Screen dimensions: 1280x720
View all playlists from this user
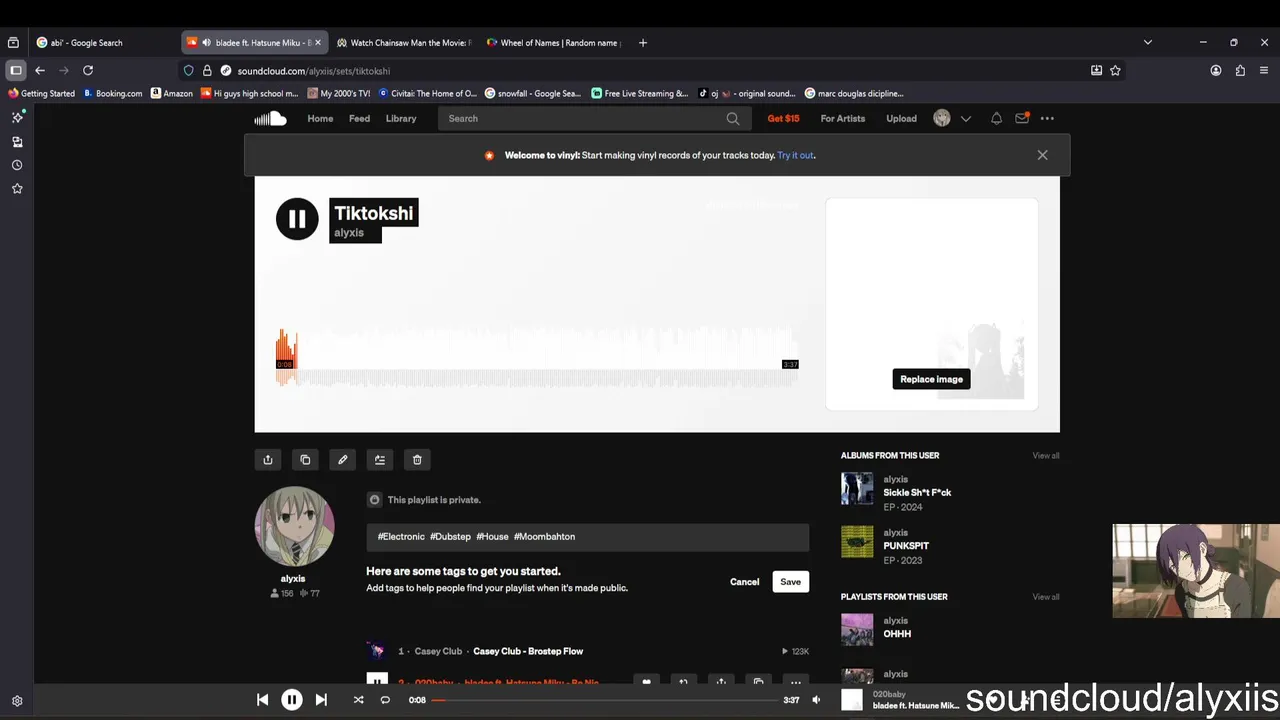click(1046, 597)
